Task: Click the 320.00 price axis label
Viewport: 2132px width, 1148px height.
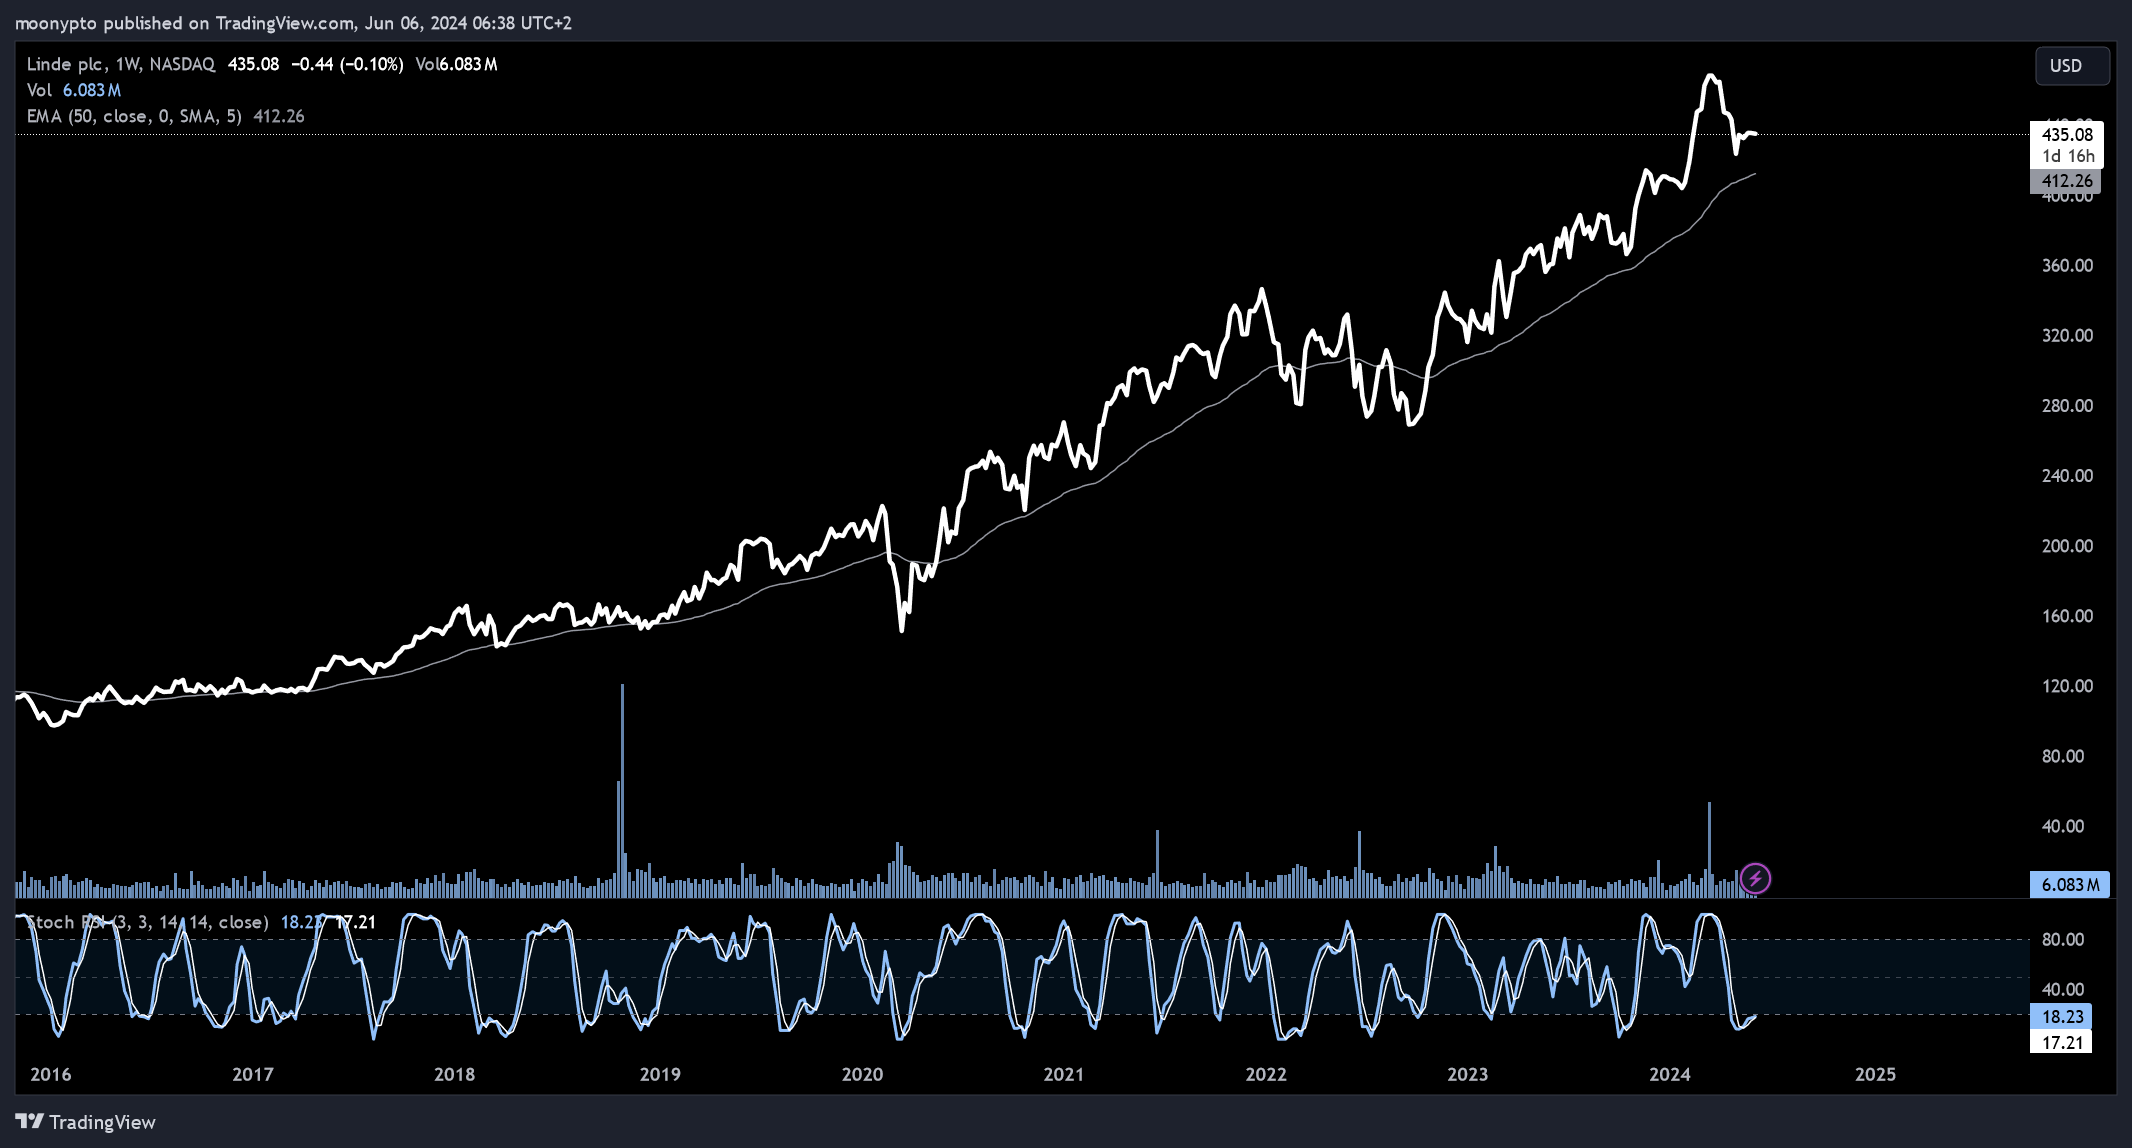Action: pos(2067,335)
